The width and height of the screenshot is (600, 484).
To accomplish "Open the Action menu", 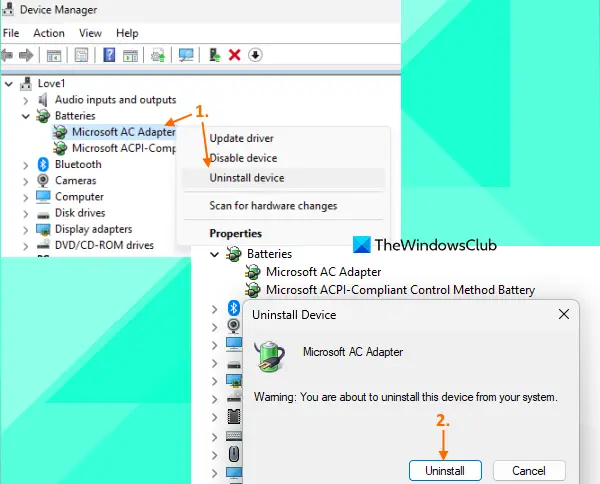I will pos(49,33).
